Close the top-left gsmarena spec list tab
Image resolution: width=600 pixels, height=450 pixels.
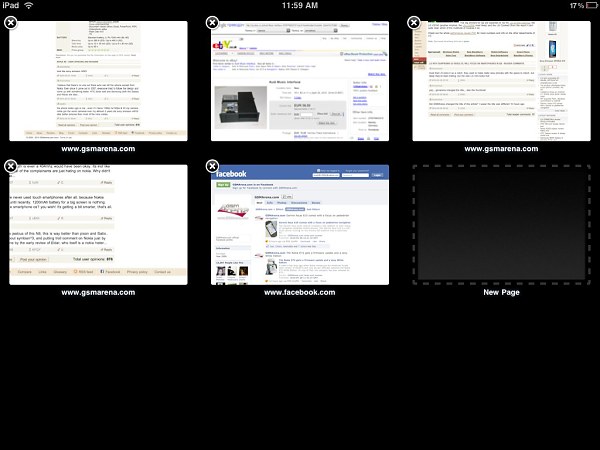10,22
